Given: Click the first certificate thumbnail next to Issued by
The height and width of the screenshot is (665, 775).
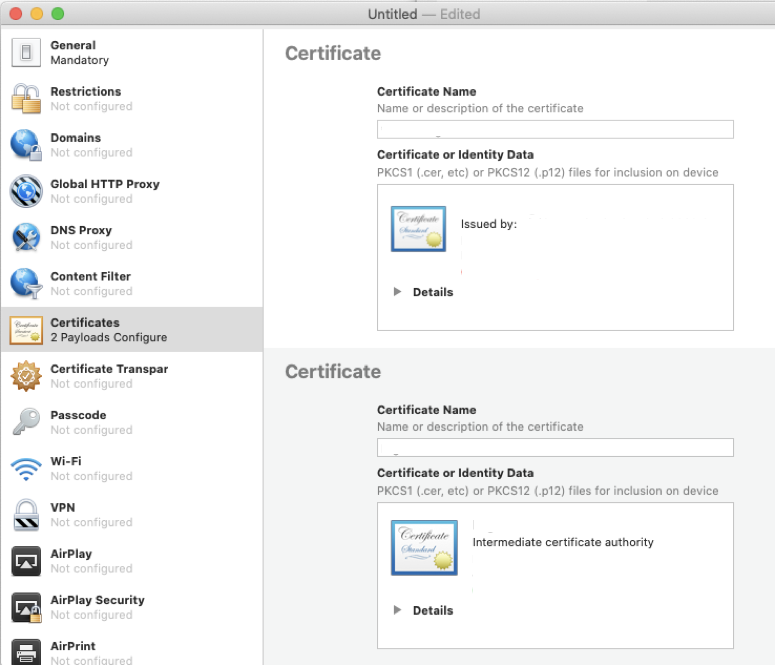Looking at the screenshot, I should click(419, 229).
